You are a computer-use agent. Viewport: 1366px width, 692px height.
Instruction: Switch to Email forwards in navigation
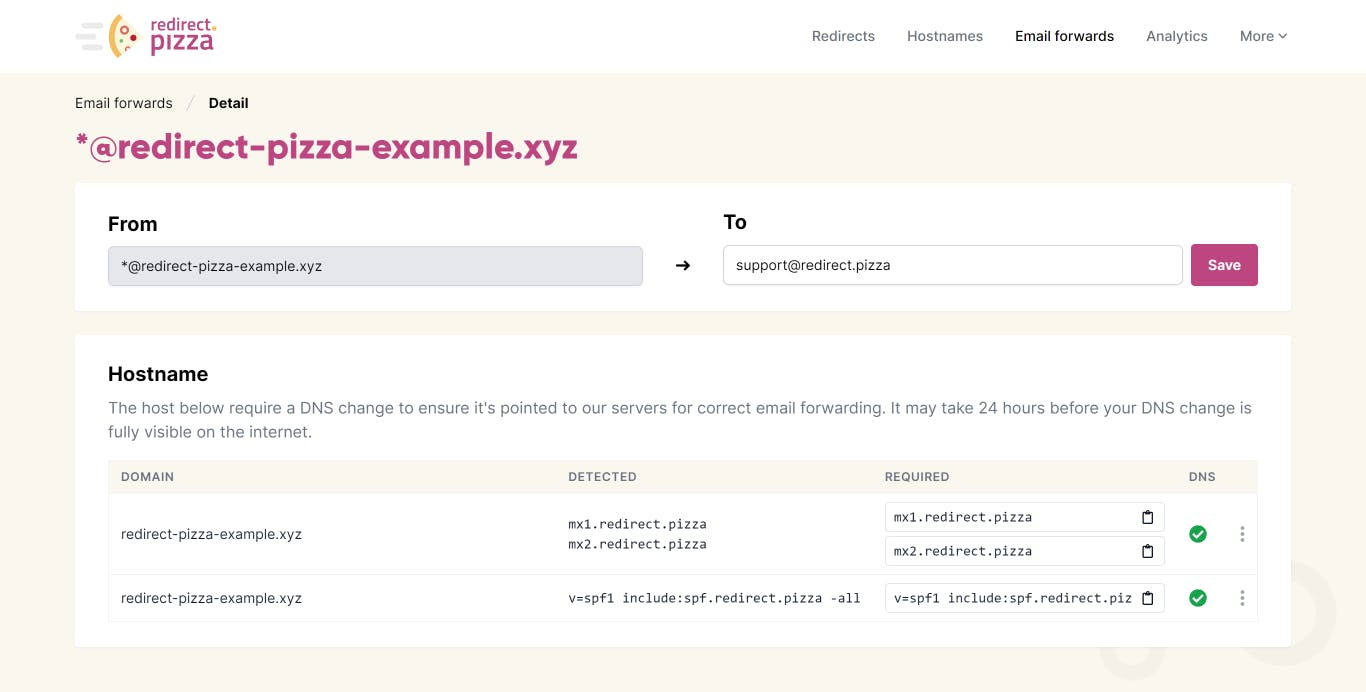click(1064, 36)
